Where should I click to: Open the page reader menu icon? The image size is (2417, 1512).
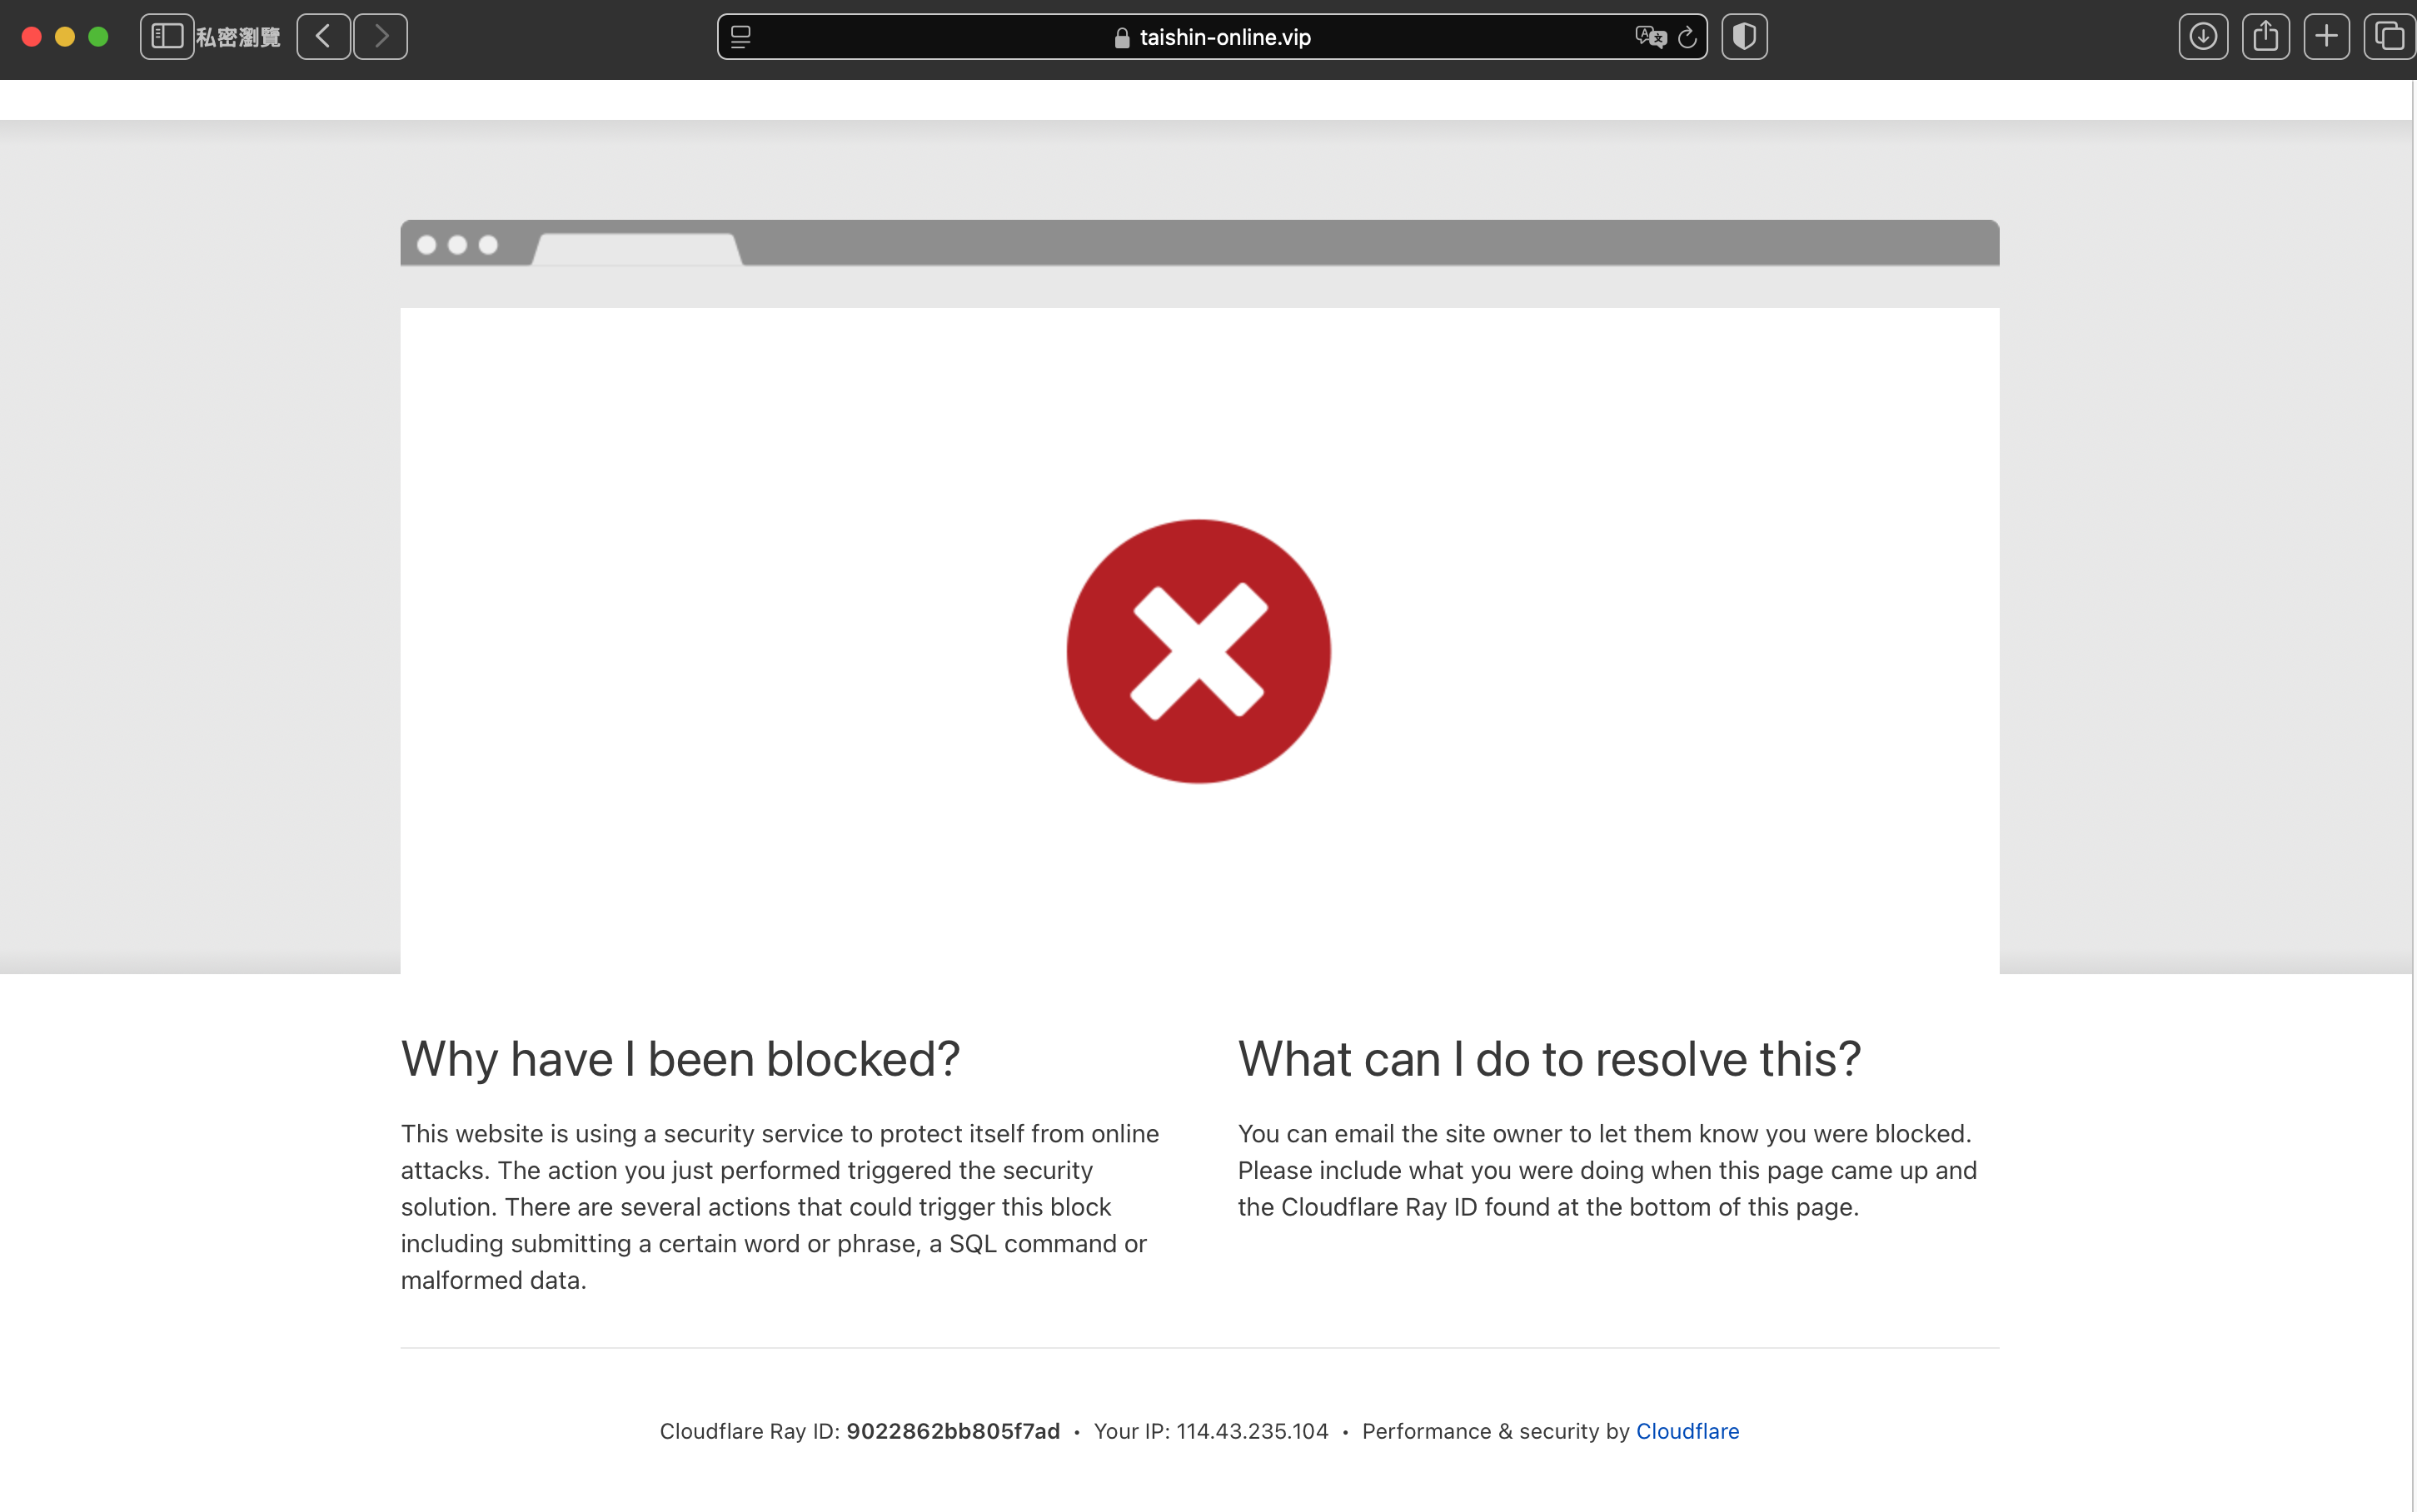click(741, 37)
